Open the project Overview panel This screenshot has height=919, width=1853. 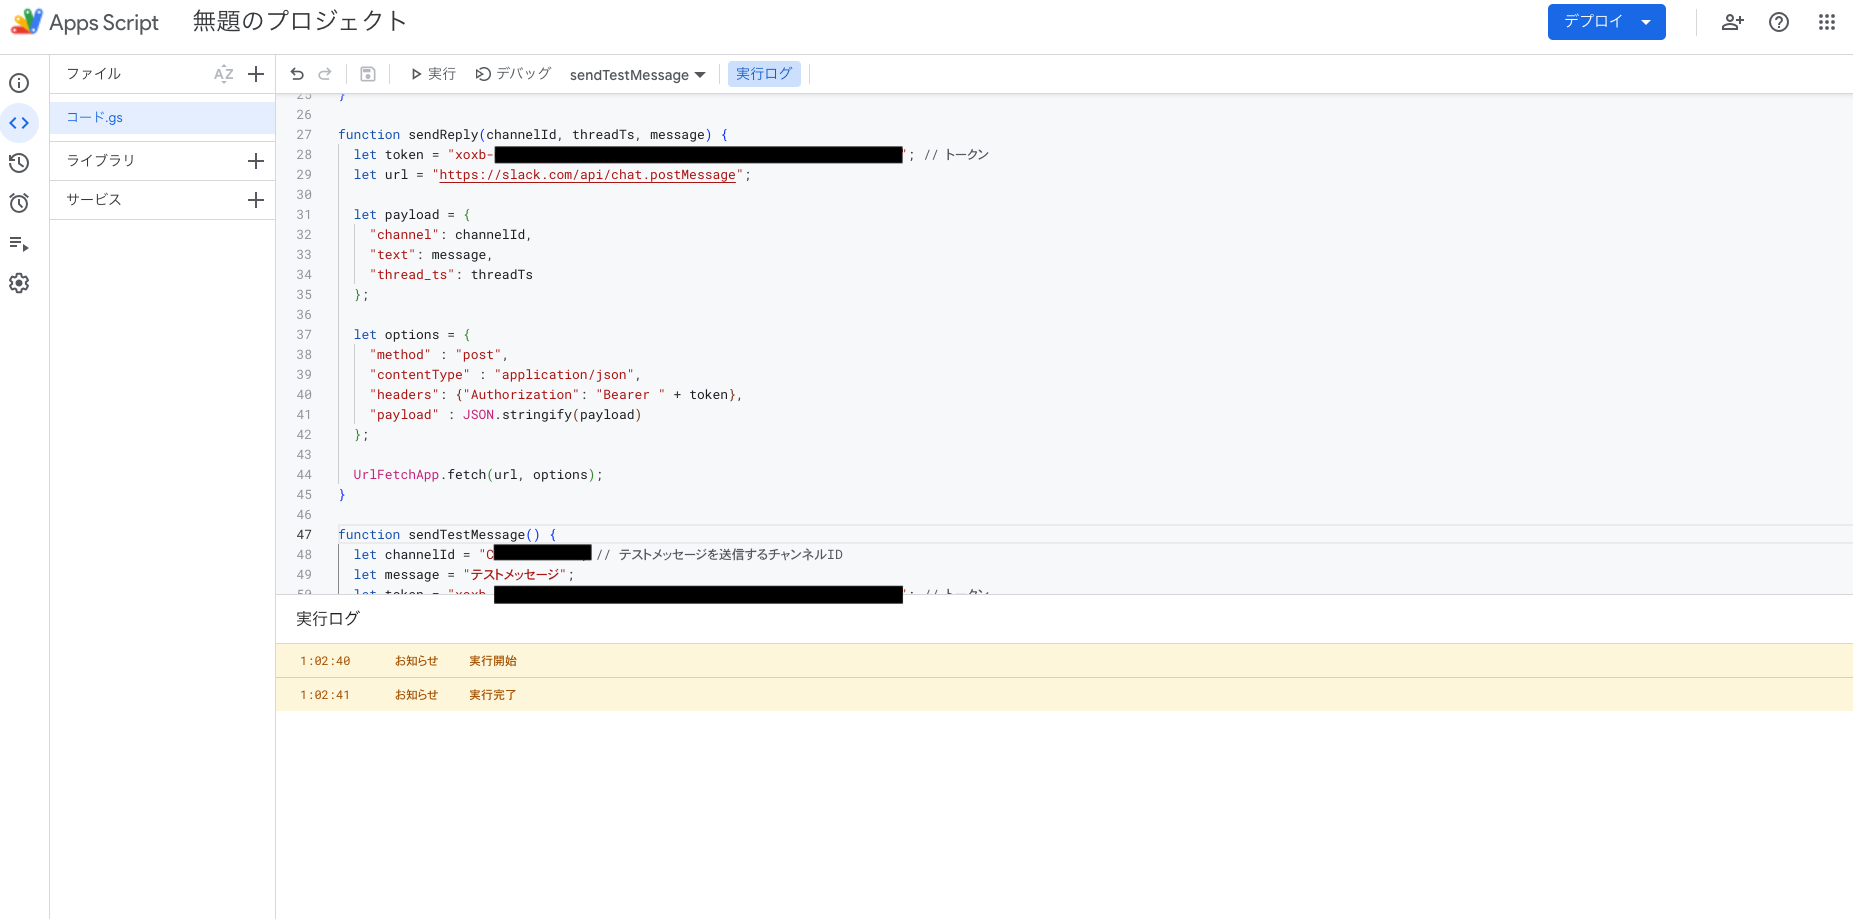[x=19, y=83]
